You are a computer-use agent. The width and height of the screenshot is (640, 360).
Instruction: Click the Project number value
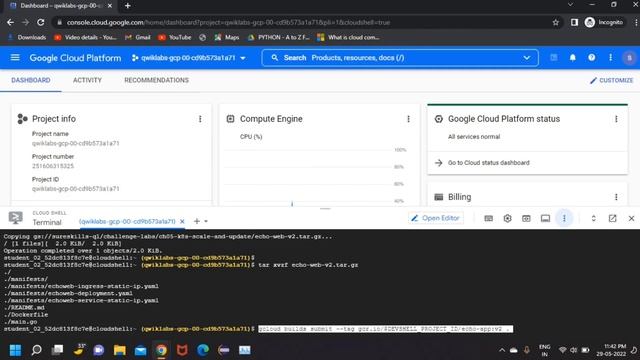point(53,166)
